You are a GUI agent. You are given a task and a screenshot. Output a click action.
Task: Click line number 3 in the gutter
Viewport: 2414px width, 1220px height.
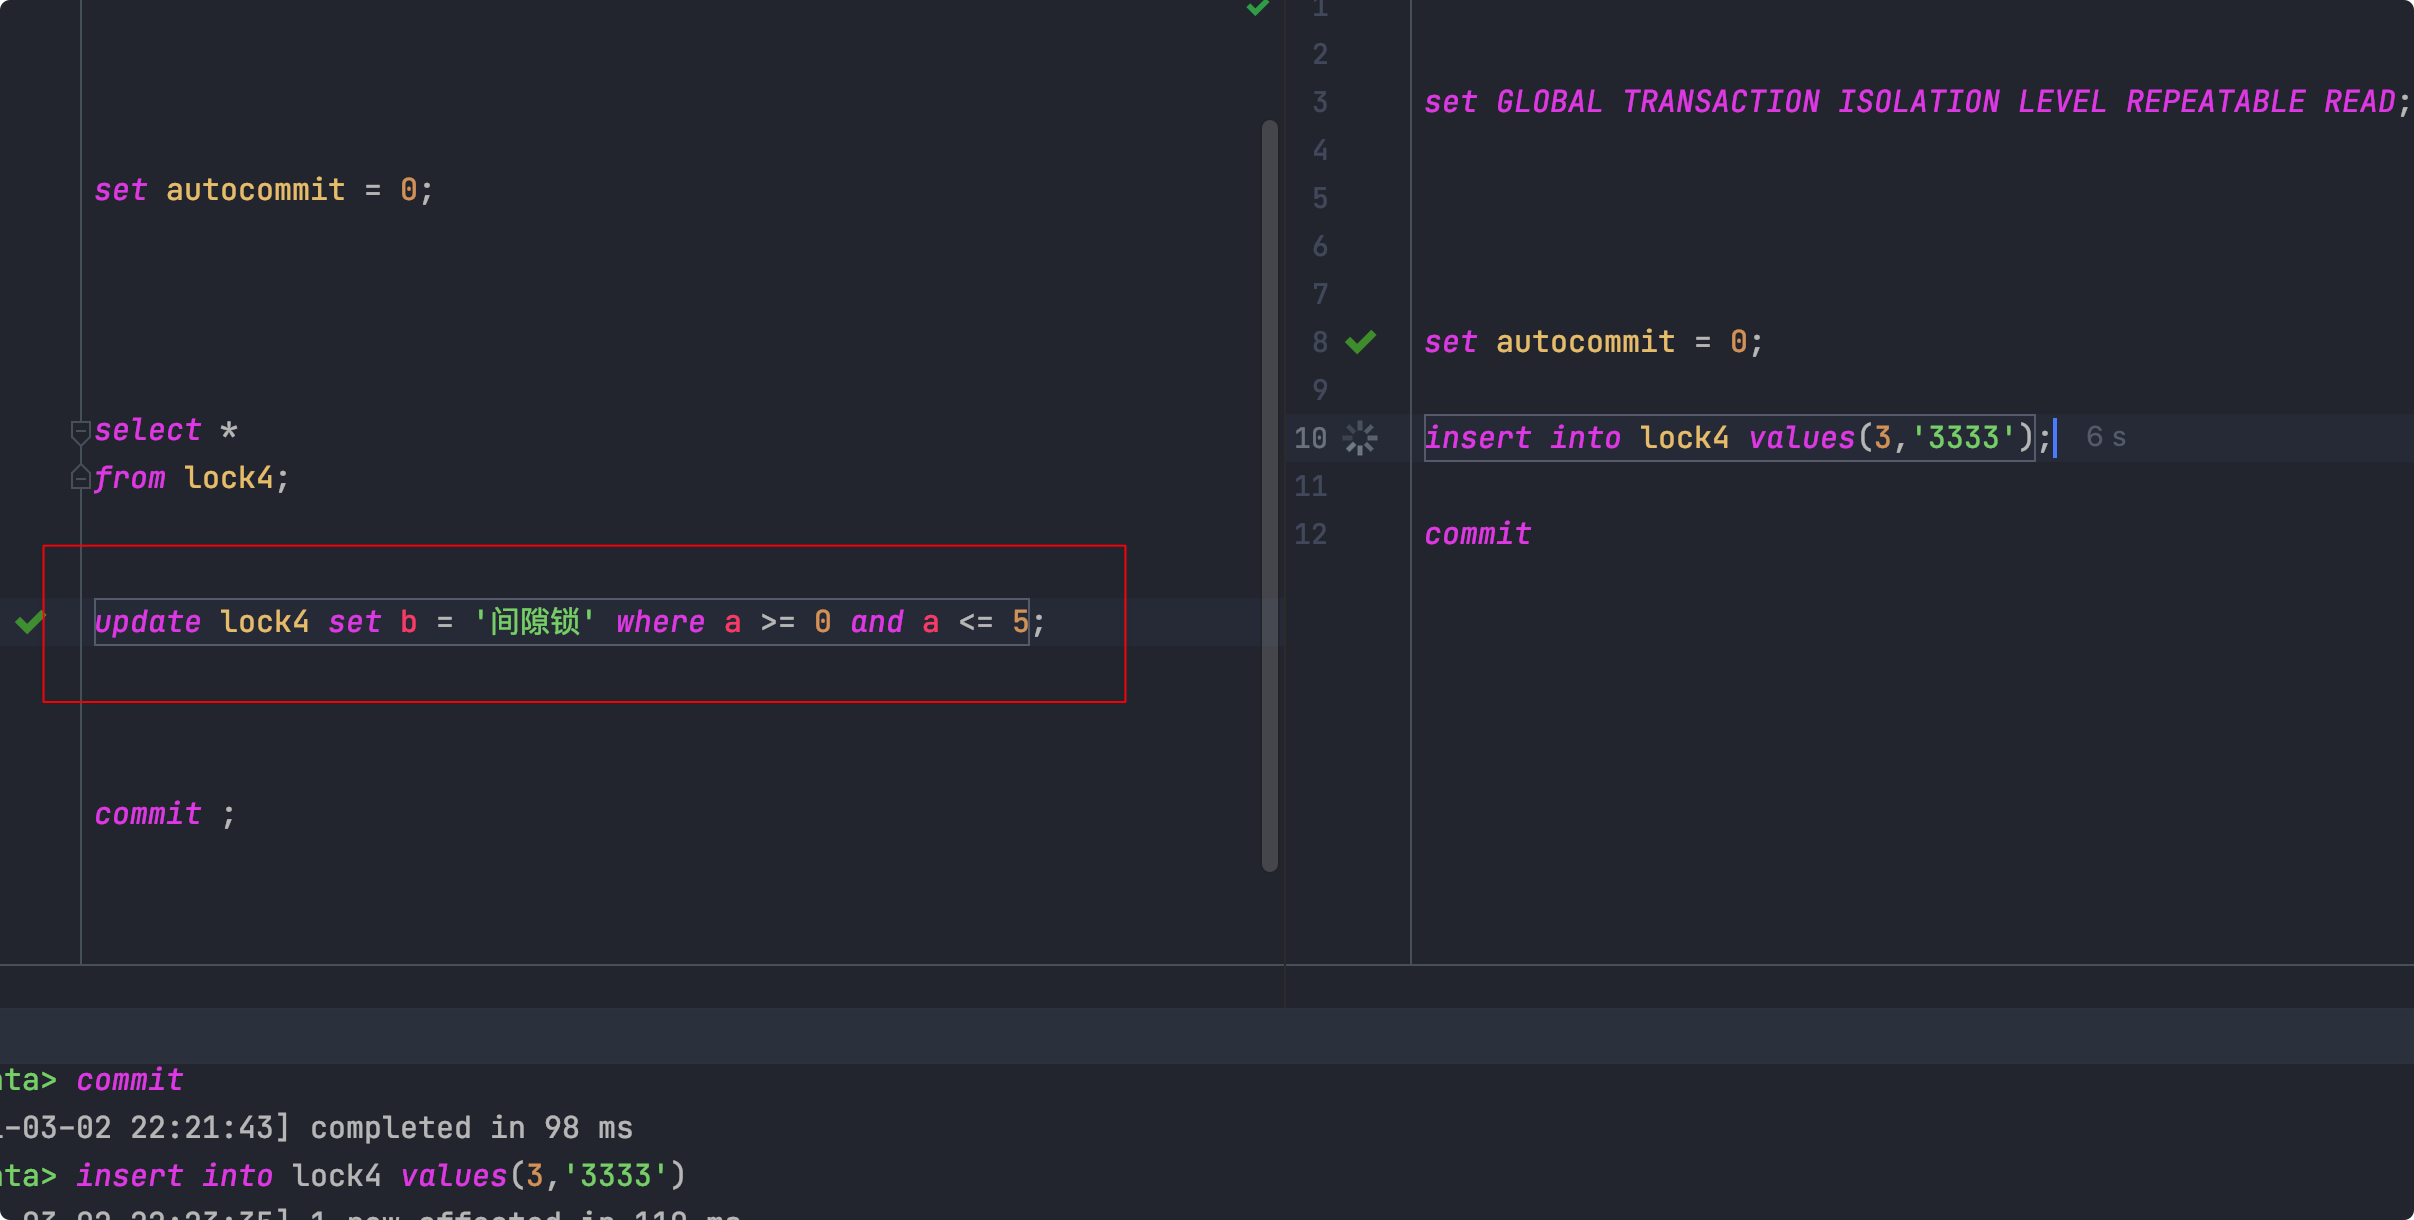(1320, 102)
